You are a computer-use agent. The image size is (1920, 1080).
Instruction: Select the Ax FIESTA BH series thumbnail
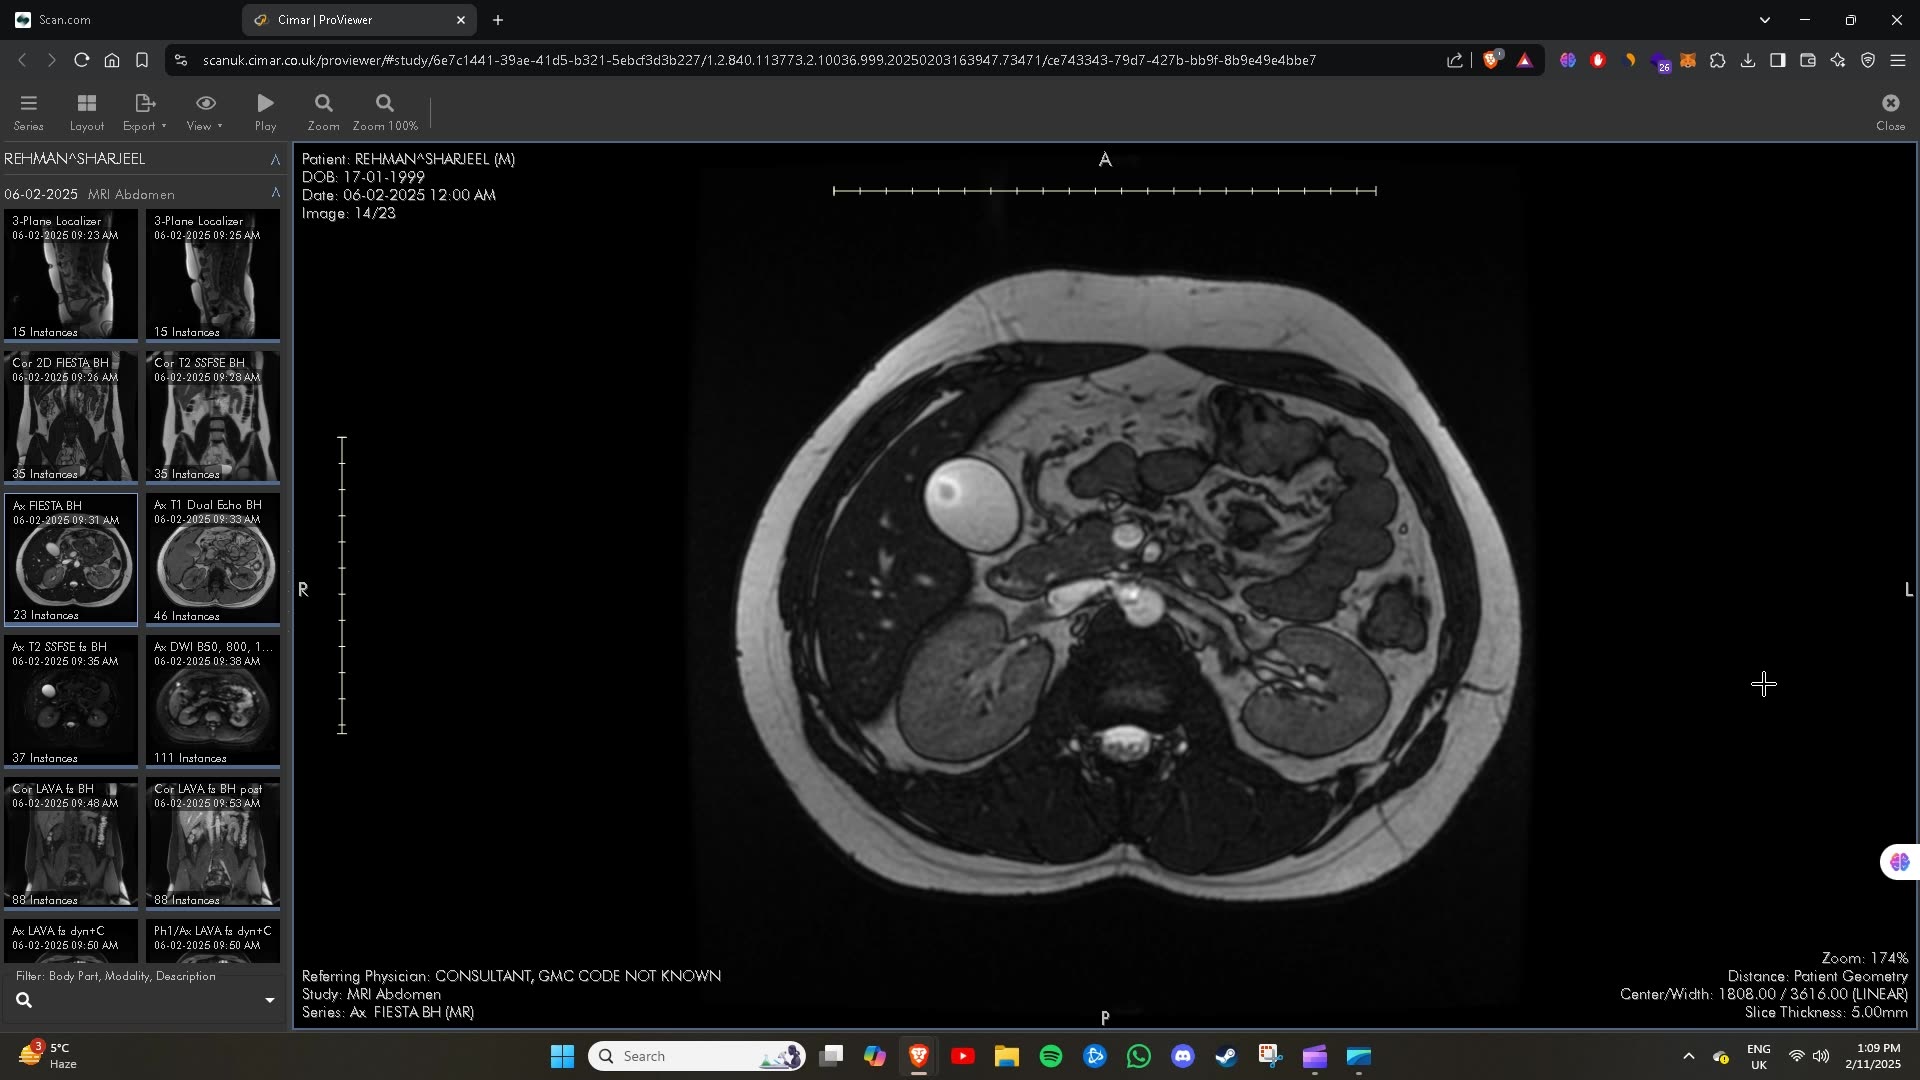[x=70, y=558]
